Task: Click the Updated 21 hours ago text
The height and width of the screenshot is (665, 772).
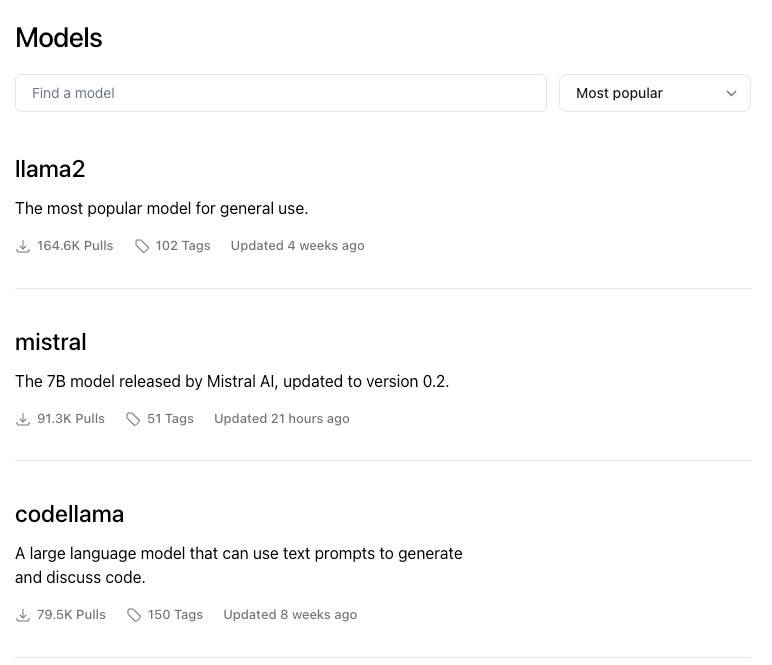Action: pyautogui.click(x=281, y=419)
